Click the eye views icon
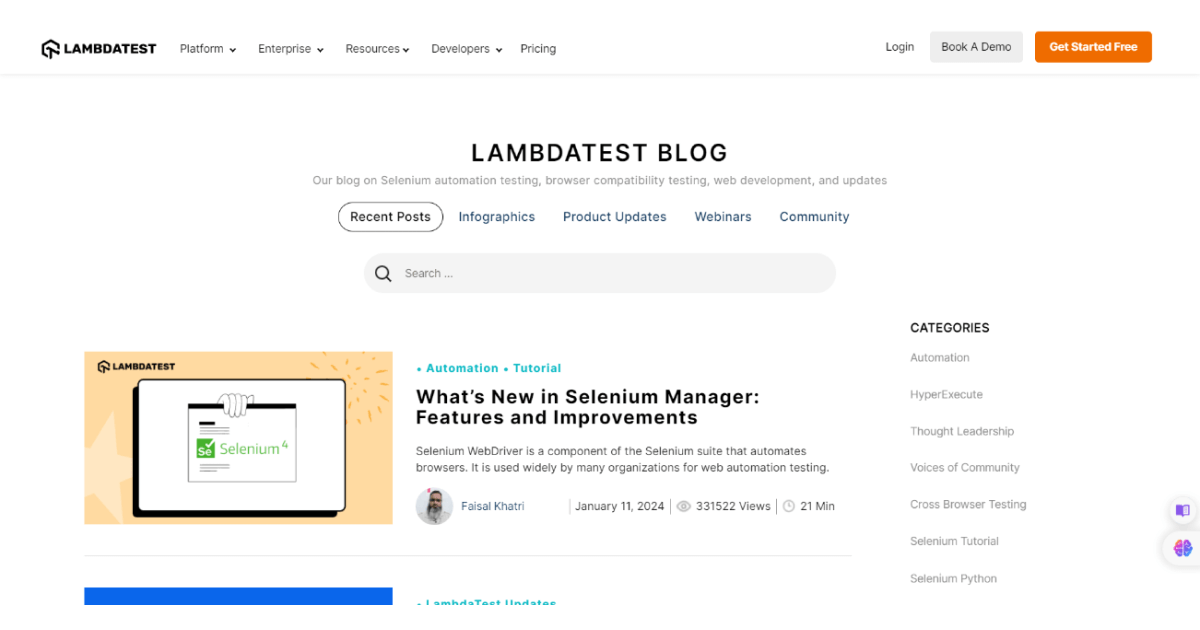 684,507
